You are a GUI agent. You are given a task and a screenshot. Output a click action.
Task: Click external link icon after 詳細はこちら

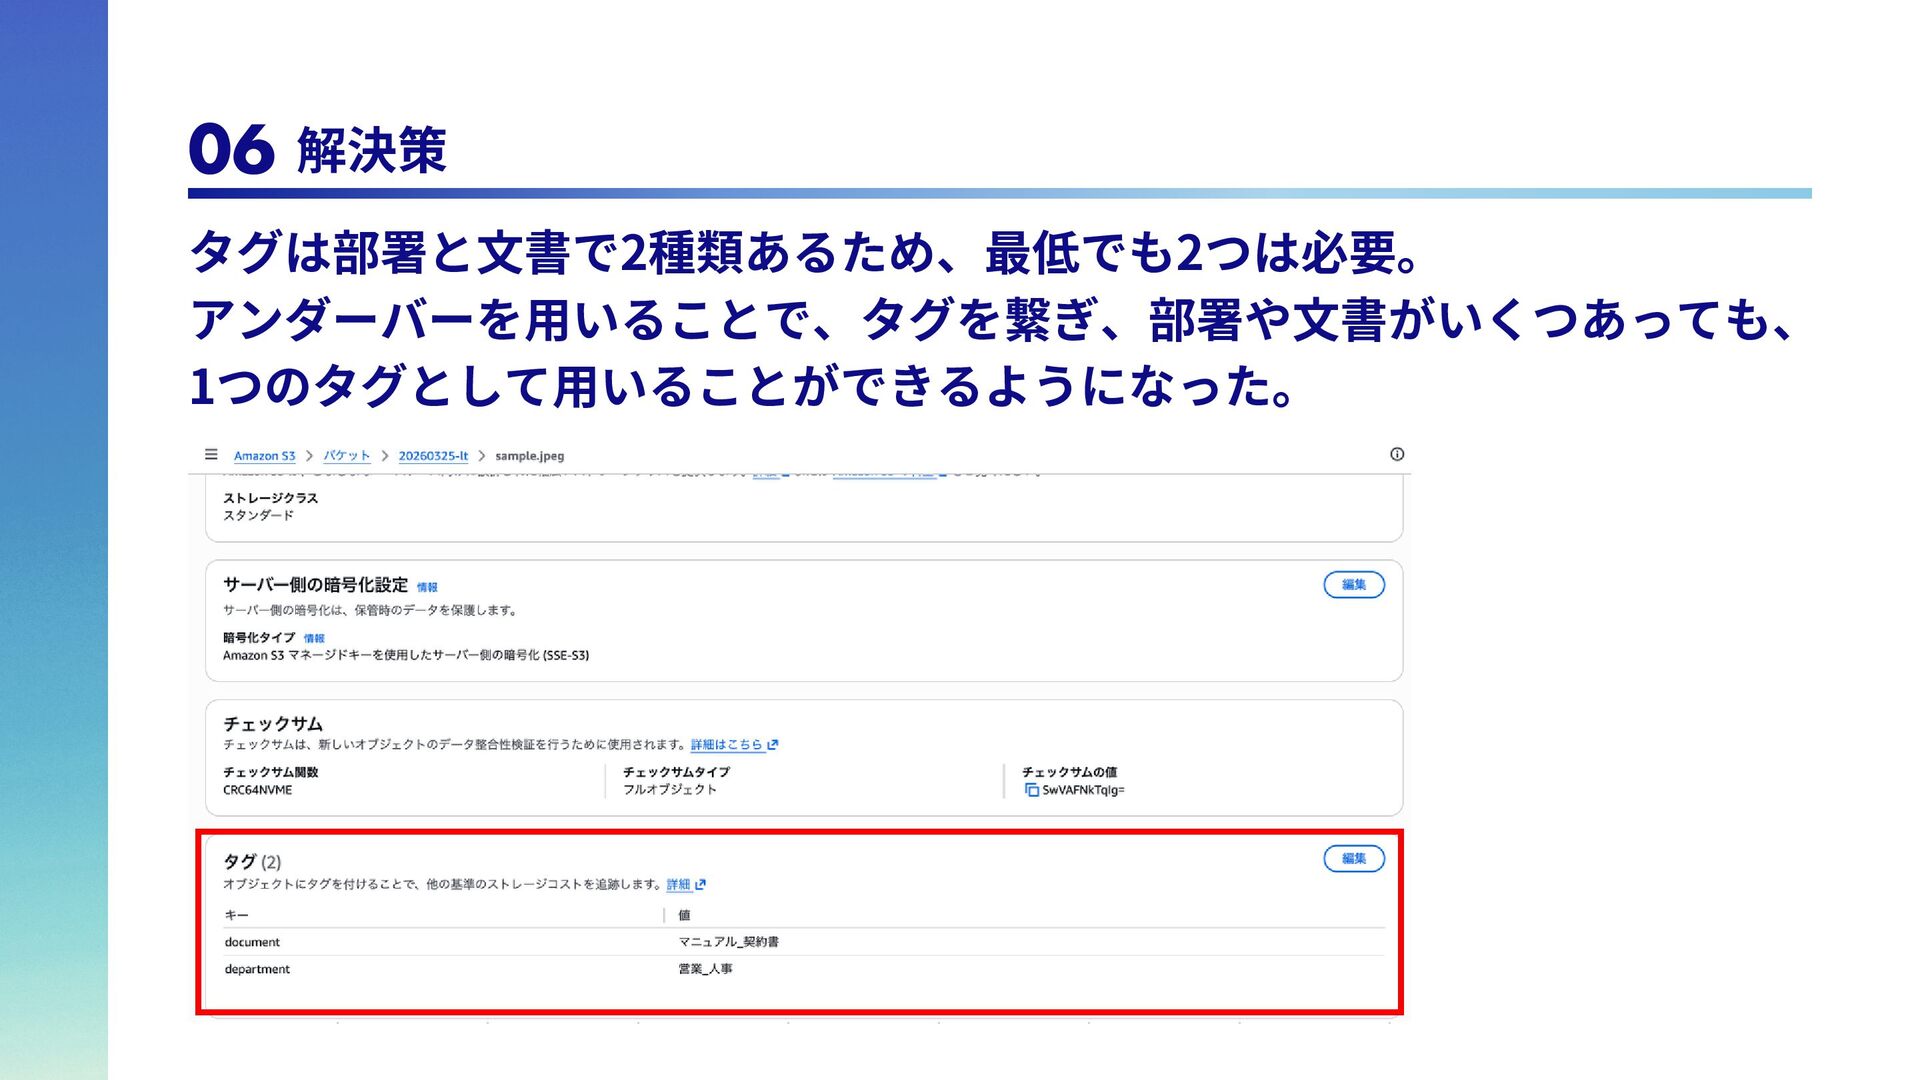(773, 745)
